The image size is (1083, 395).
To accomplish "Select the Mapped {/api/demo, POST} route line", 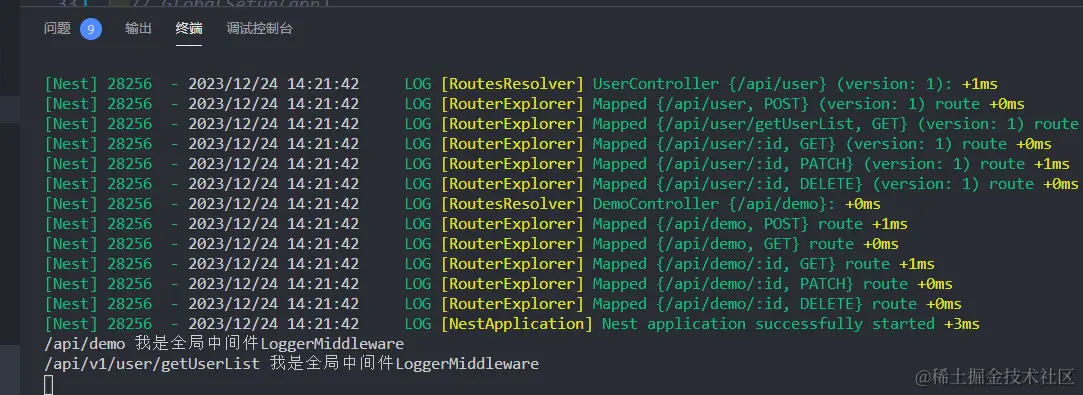I will tap(476, 224).
